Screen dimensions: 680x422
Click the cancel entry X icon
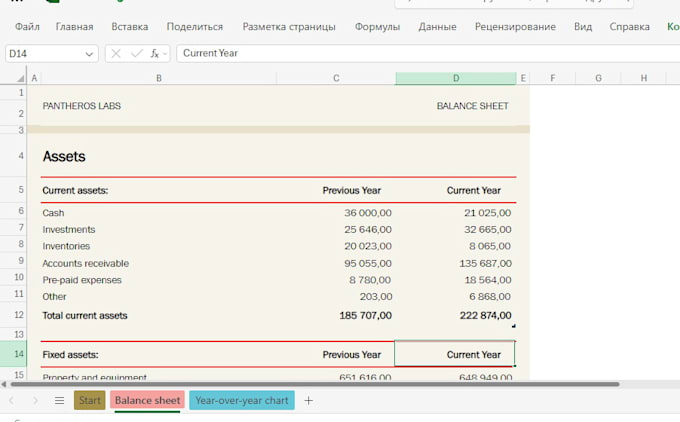pos(116,53)
